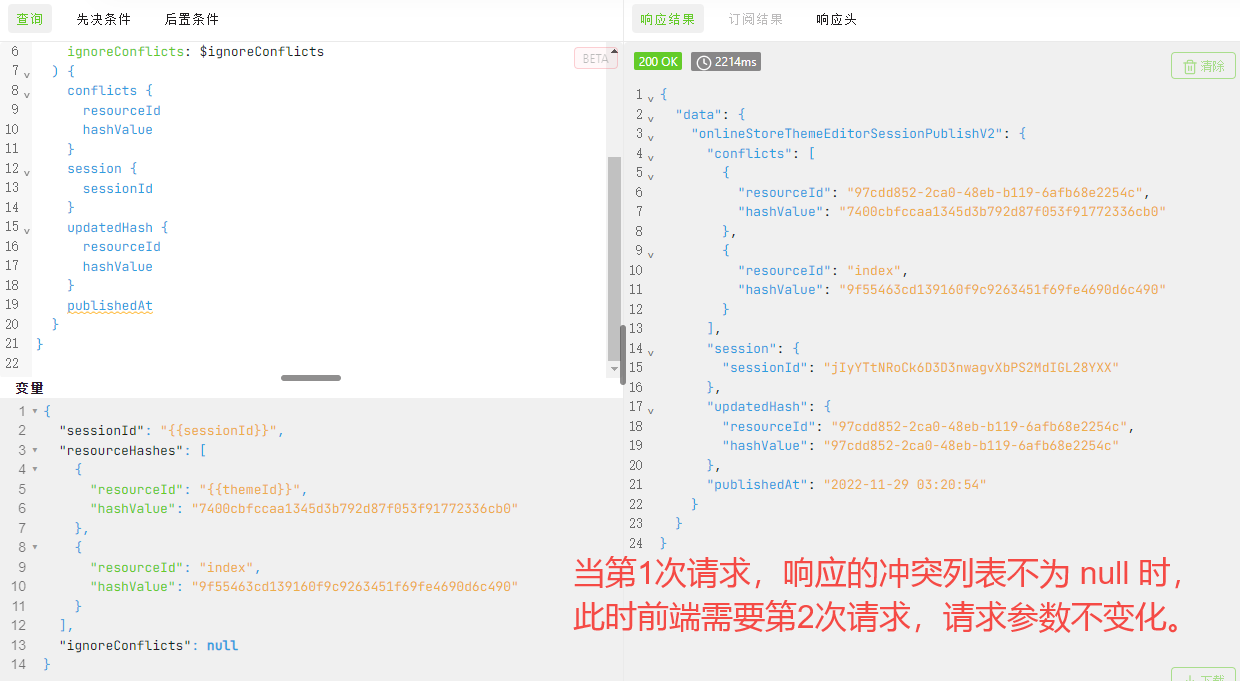Collapse second conflict object at response line 9

pyautogui.click(x=651, y=254)
